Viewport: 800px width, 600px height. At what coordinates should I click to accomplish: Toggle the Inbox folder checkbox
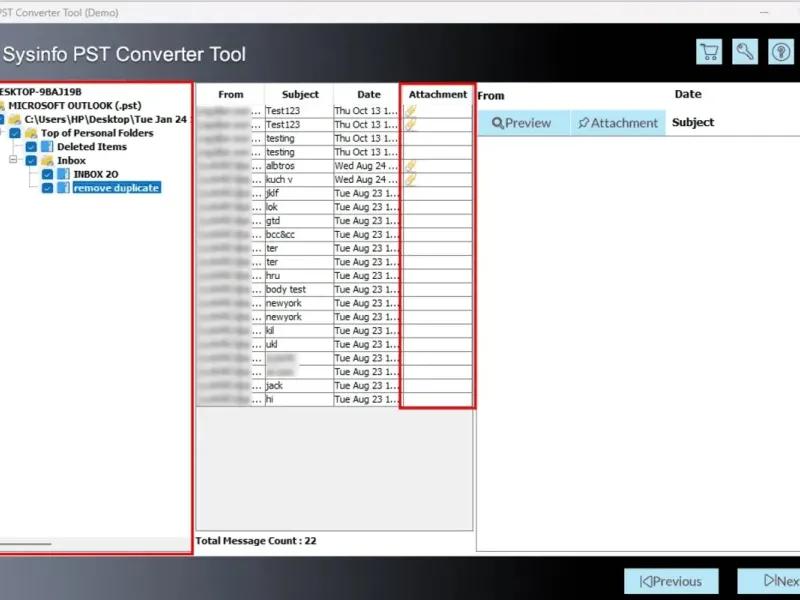31,160
